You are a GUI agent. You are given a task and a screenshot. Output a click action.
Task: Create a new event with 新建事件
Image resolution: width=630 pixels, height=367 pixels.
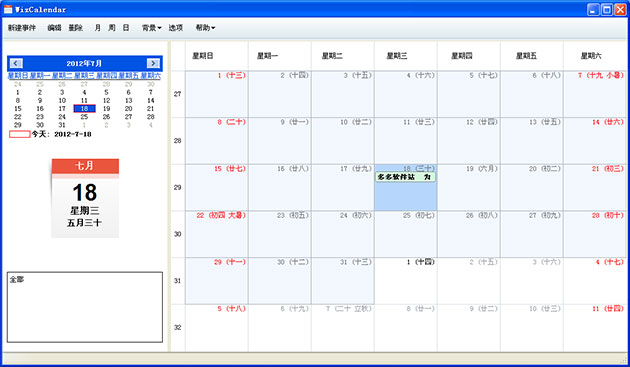click(22, 28)
